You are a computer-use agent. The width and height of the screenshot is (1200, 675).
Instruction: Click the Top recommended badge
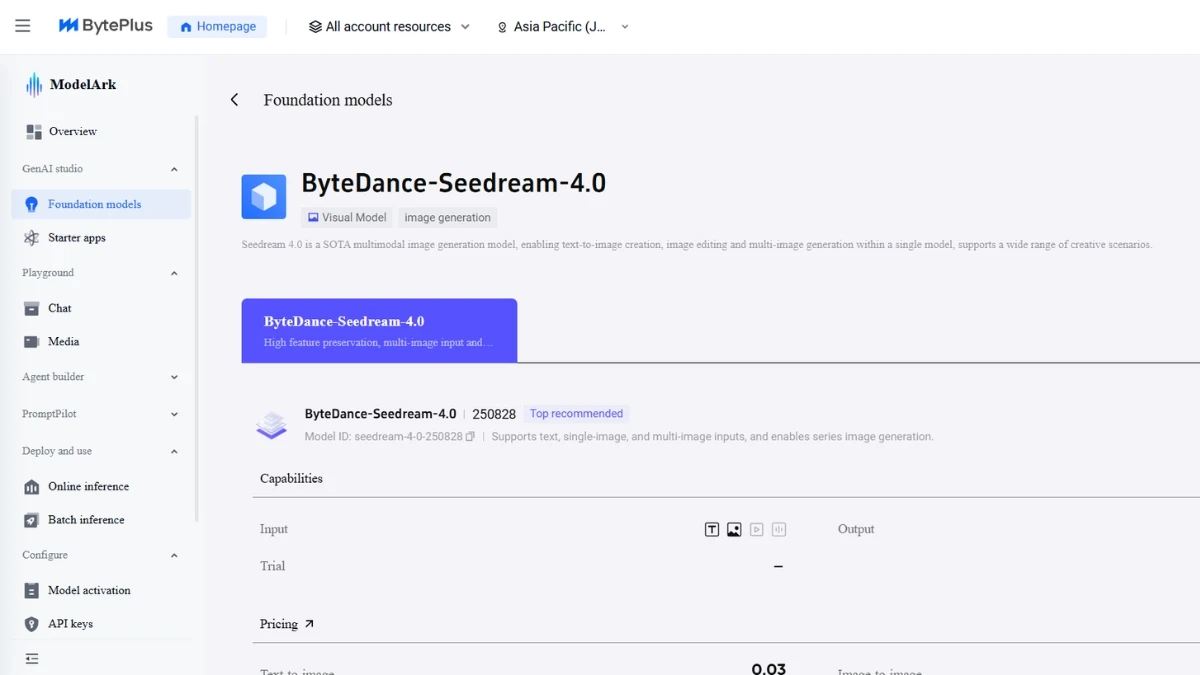[x=576, y=414]
